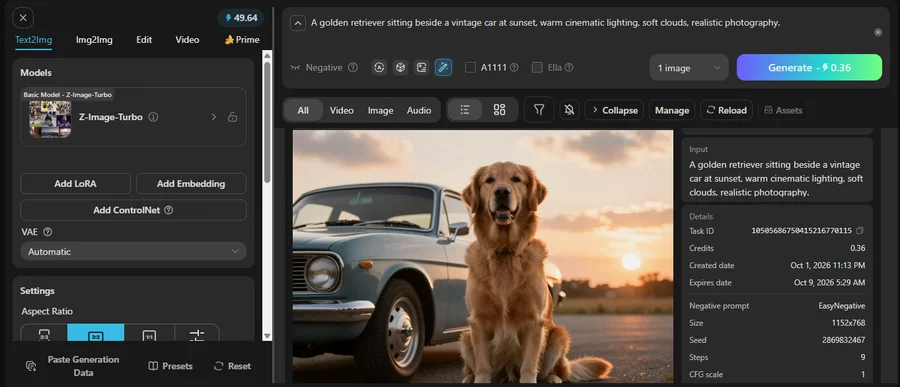Open the VAE Automatic dropdown
This screenshot has width=900, height=387.
(x=133, y=251)
